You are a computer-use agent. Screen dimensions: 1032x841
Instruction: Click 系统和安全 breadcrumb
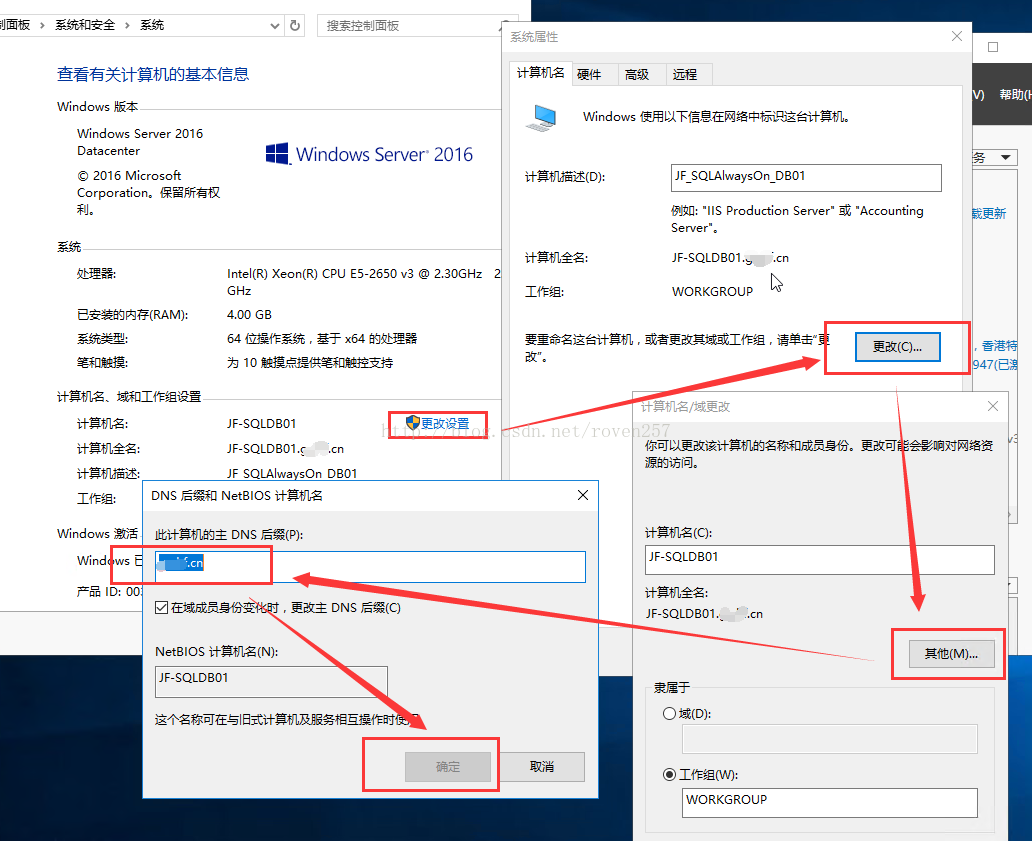tap(85, 25)
